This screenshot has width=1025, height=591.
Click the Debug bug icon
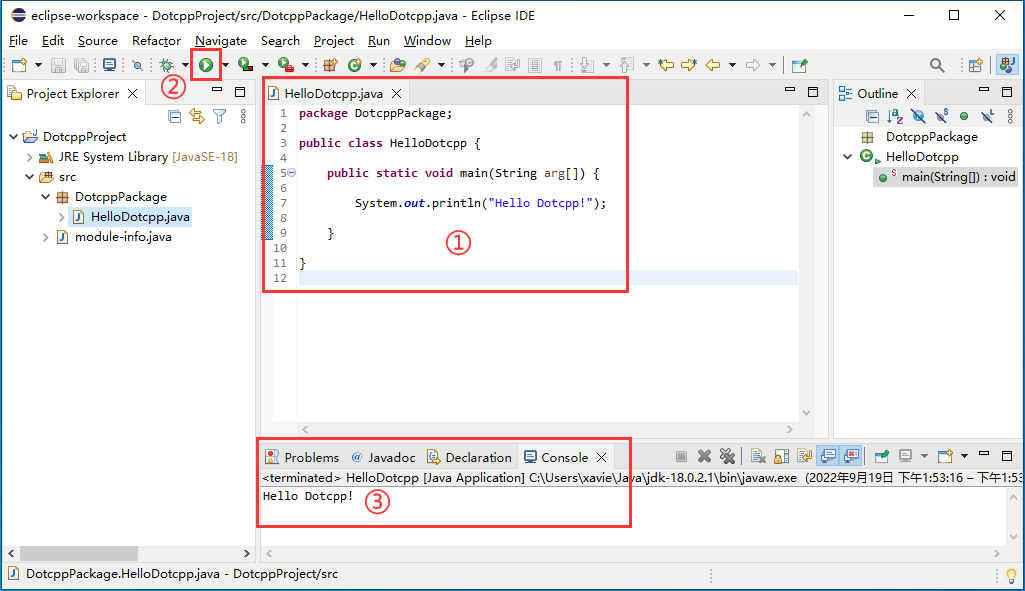click(166, 65)
